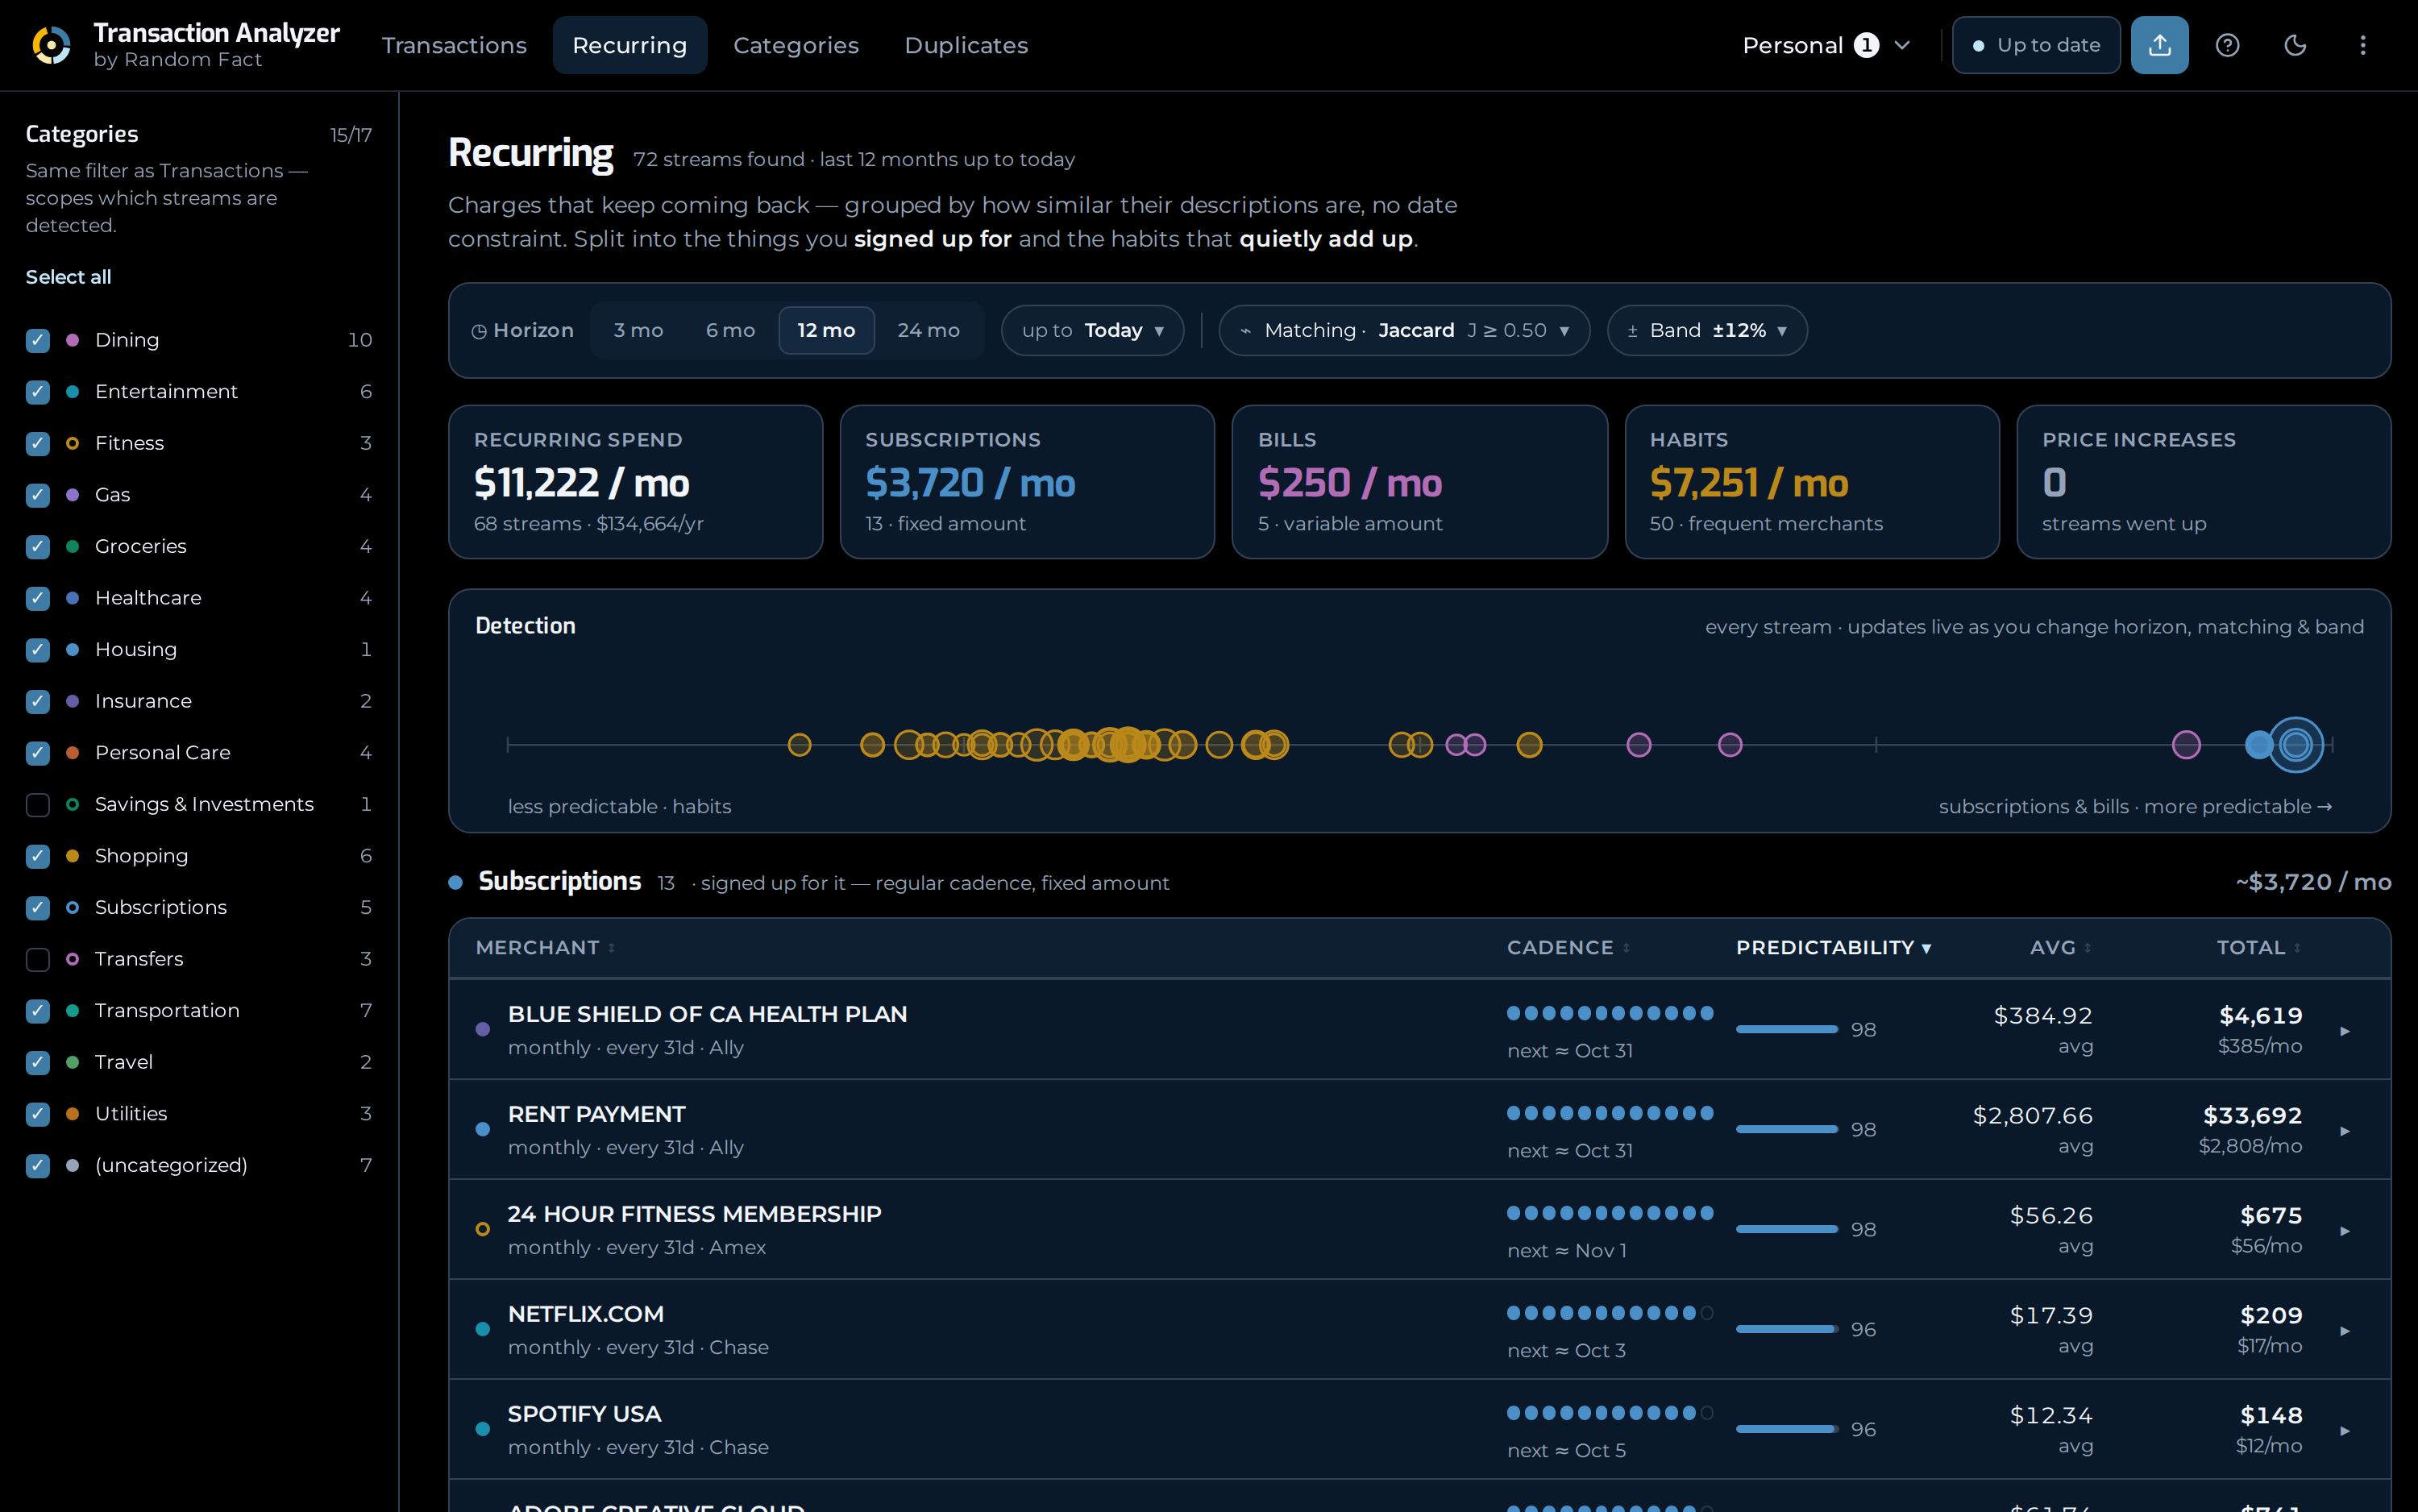2418x1512 pixels.
Task: Switch to the Duplicates tab
Action: (966, 45)
